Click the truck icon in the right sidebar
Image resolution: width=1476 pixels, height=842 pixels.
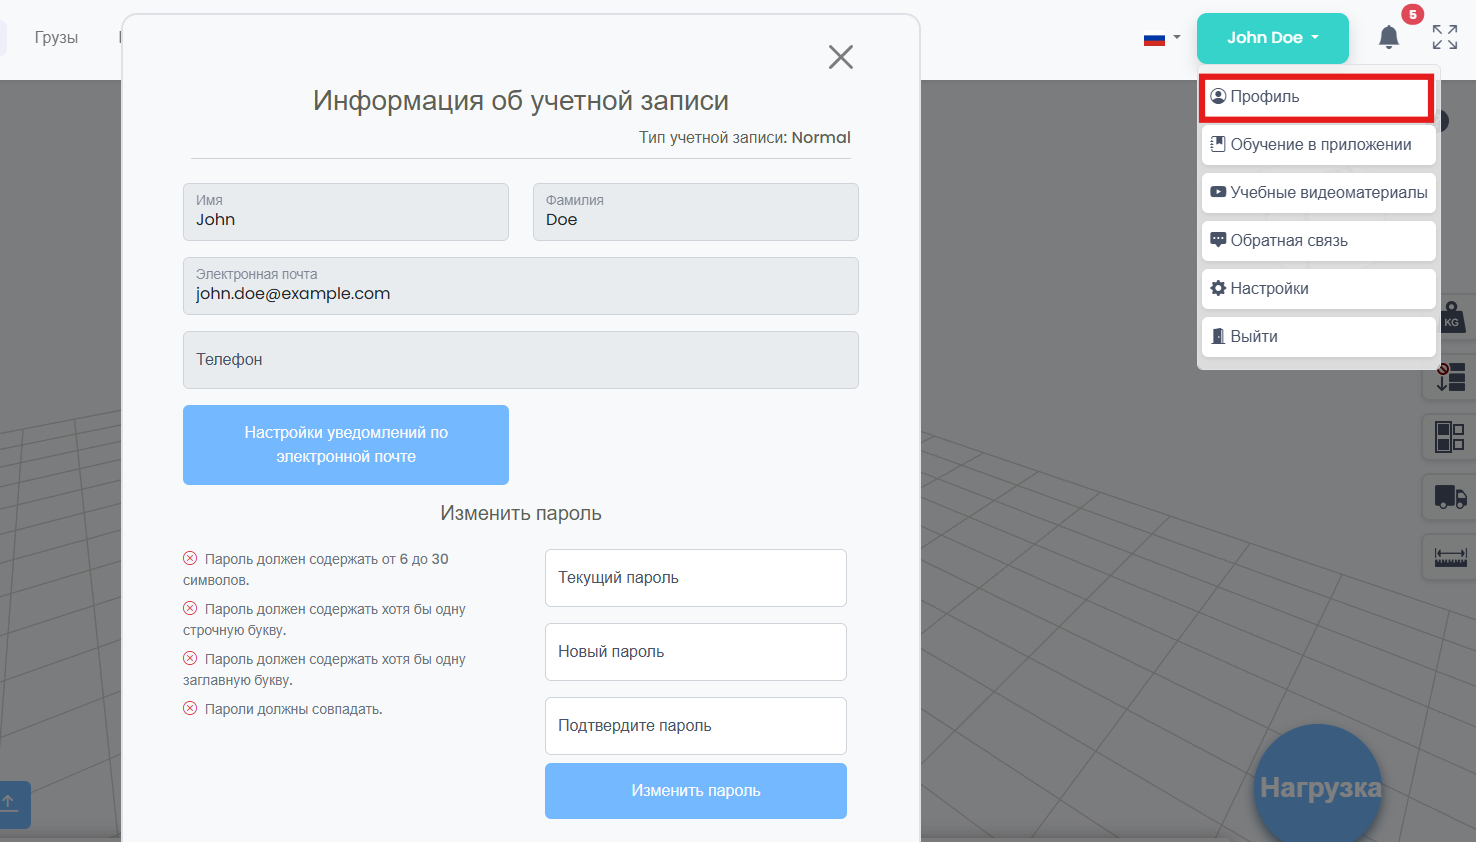pos(1450,496)
